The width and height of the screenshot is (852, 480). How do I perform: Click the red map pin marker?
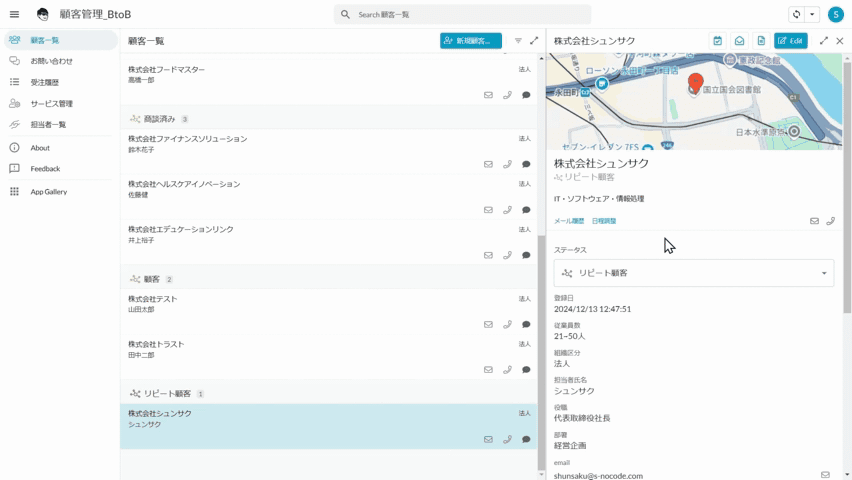pyautogui.click(x=695, y=83)
